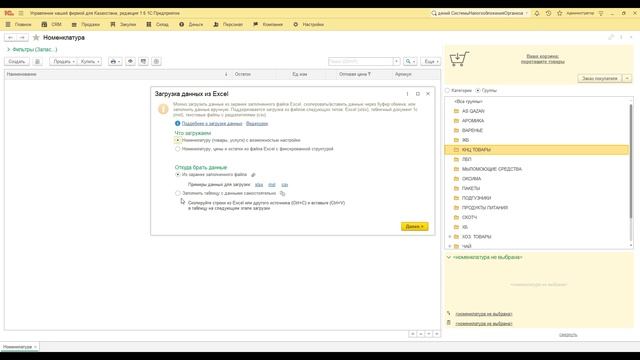Select the КНЦ ТОВАРЫ group
The width and height of the screenshot is (640, 360).
point(537,150)
